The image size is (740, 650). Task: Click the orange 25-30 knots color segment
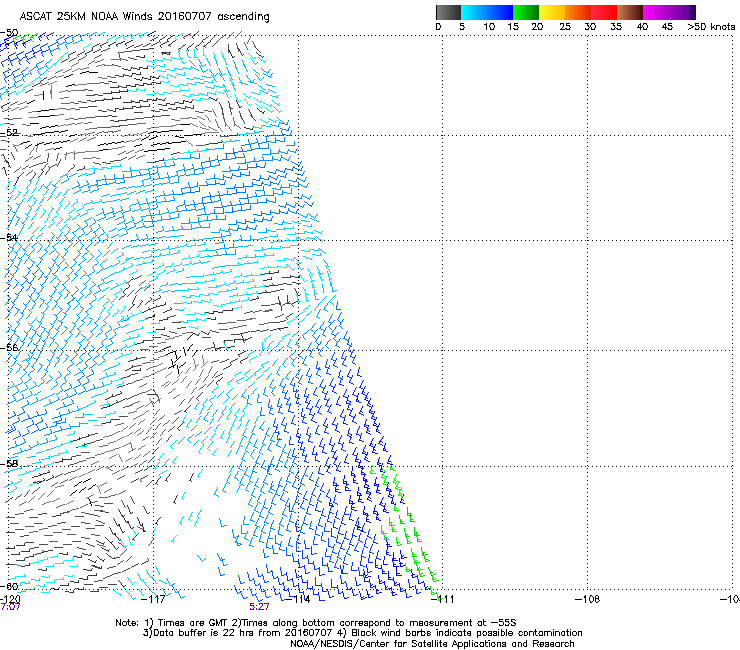[578, 12]
